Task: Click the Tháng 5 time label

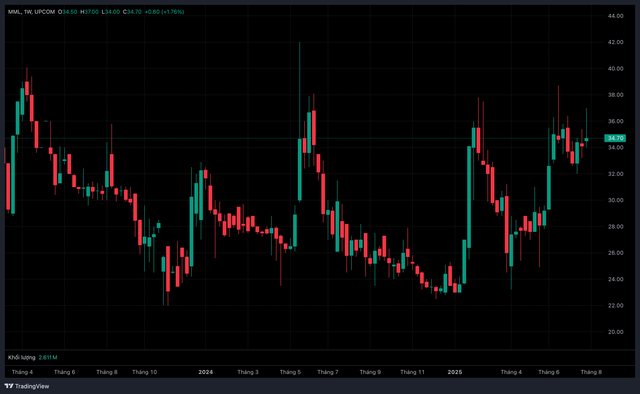Action: (x=290, y=372)
